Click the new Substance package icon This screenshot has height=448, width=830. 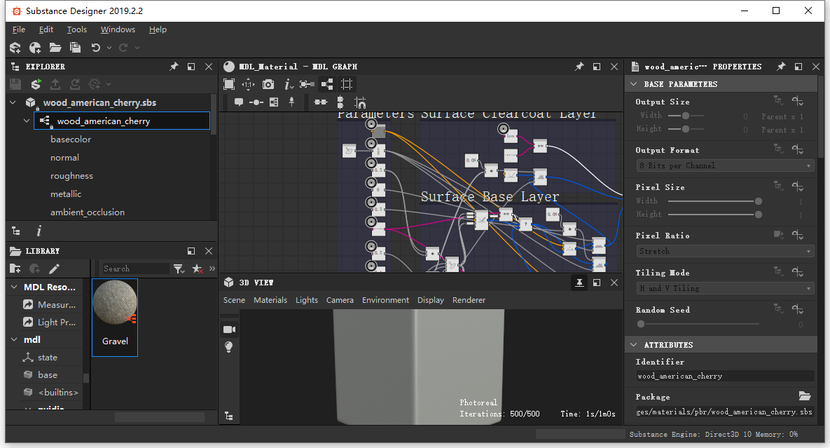click(x=15, y=48)
